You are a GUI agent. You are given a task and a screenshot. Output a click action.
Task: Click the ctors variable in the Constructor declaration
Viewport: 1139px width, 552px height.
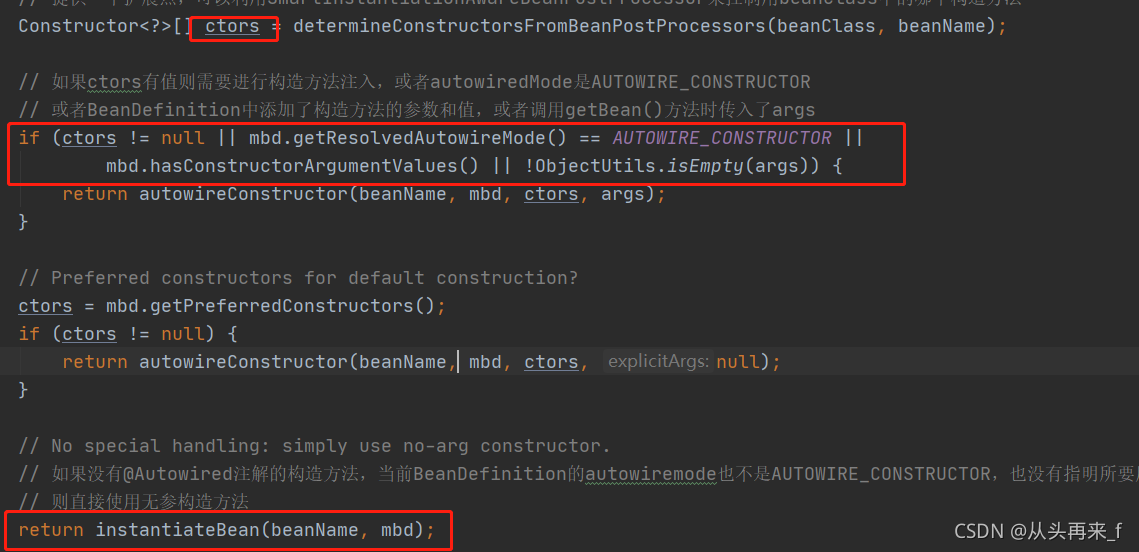coord(232,27)
